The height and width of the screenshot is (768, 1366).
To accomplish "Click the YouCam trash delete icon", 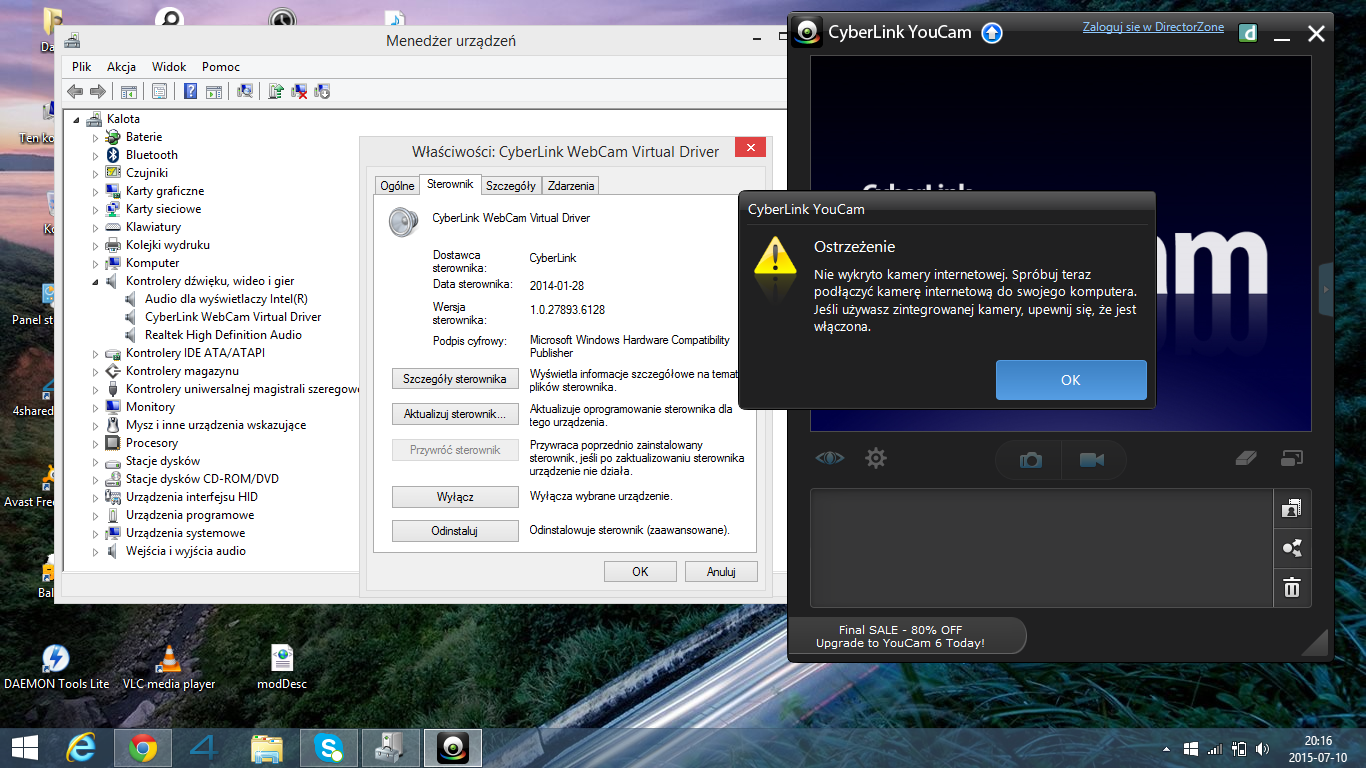I will 1292,587.
